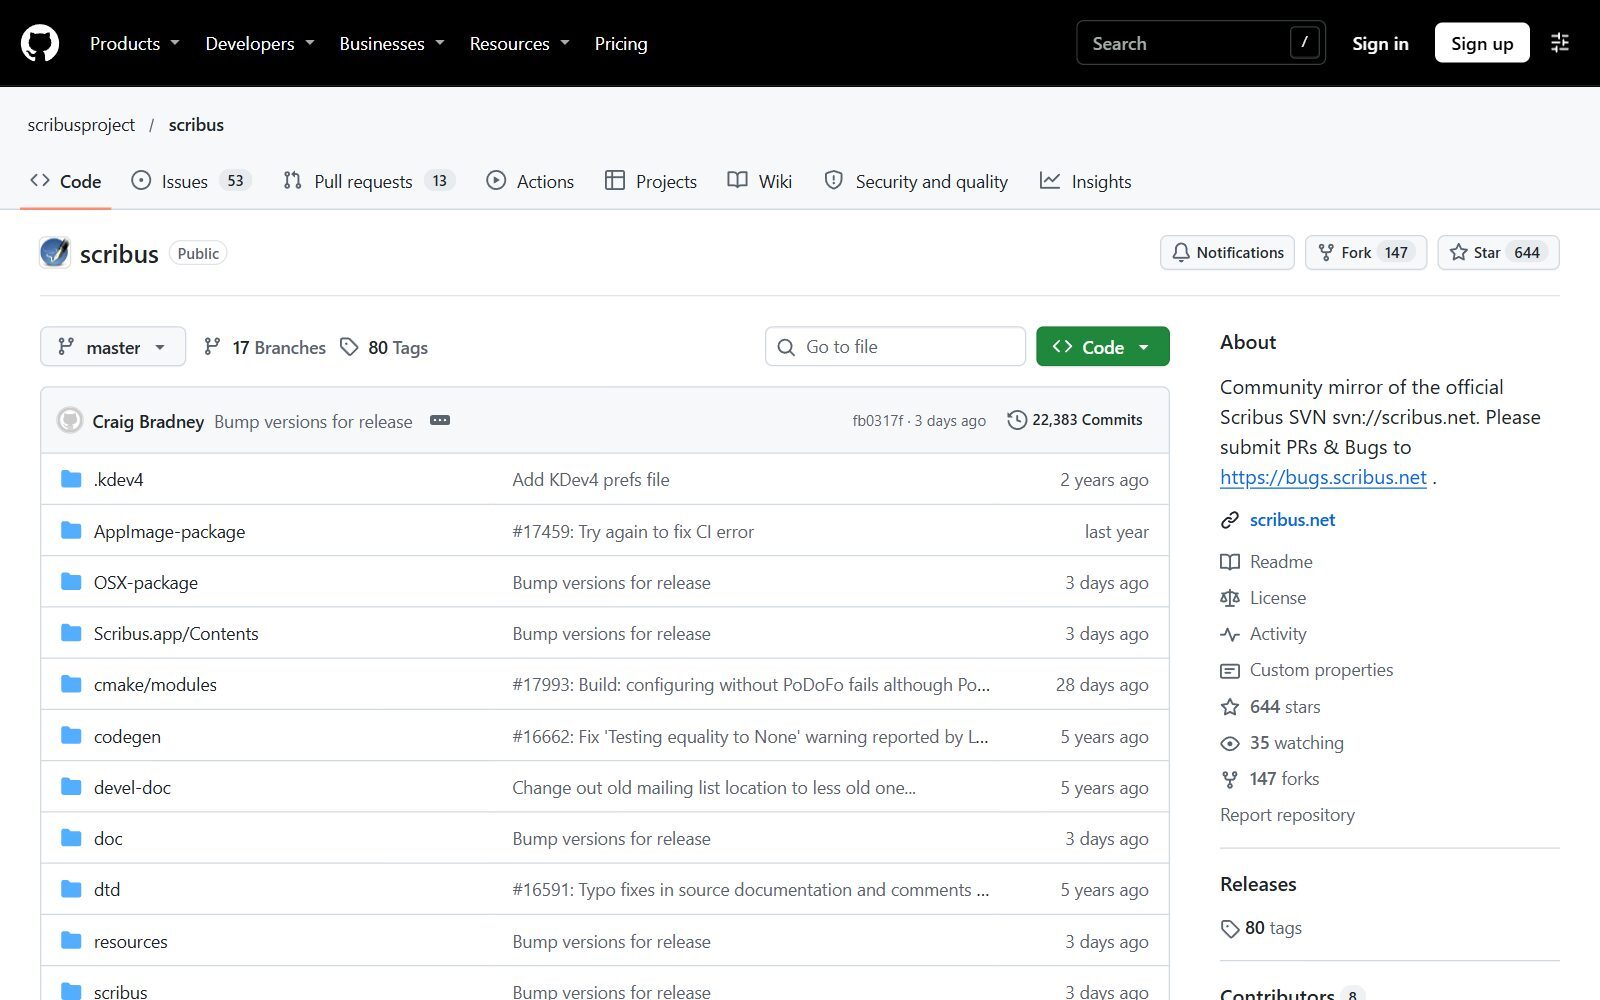Open the Projects tab
This screenshot has height=1000, width=1600.
pos(651,181)
